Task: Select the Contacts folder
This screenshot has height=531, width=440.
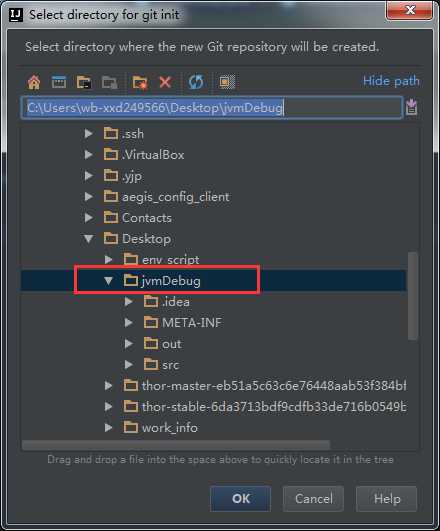Action: tap(138, 218)
